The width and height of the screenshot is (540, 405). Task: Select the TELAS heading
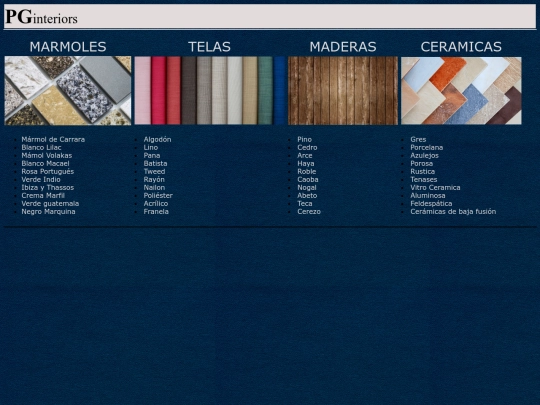click(x=209, y=47)
